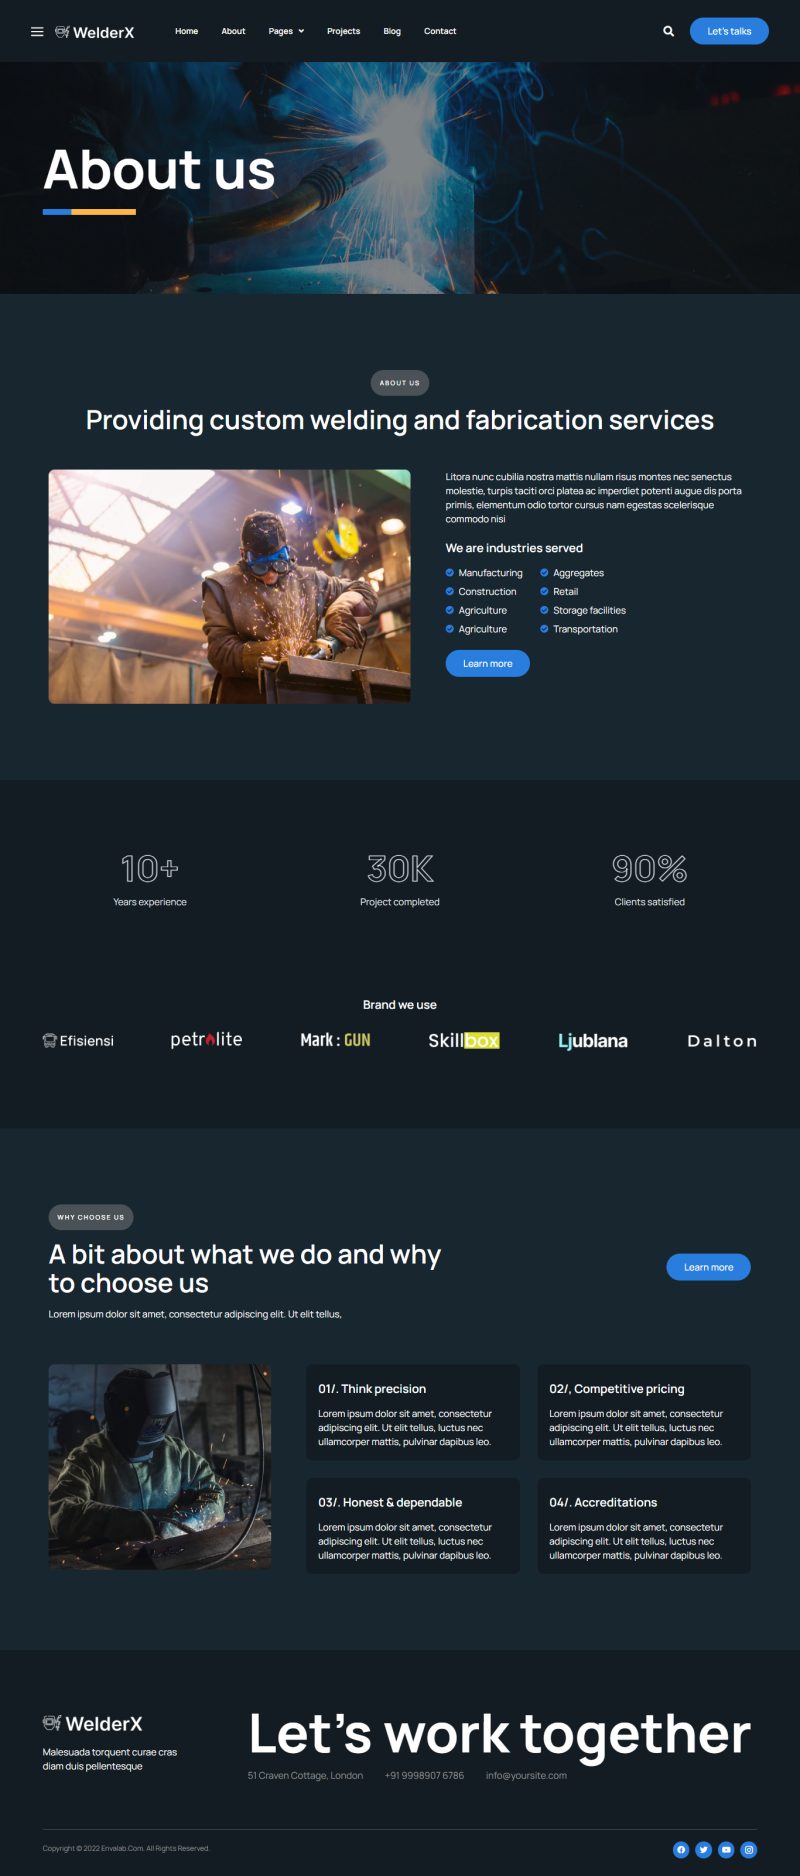Click the info@yoursite.com email link
This screenshot has height=1876, width=800.
tap(526, 1776)
